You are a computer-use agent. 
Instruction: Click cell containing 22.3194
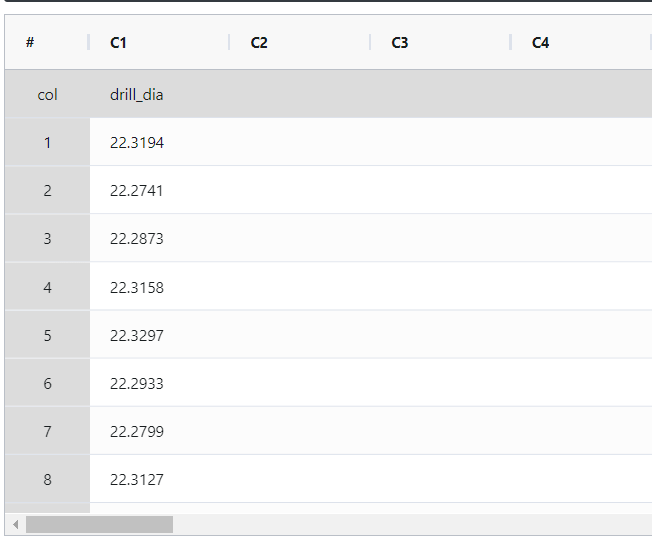(x=159, y=142)
